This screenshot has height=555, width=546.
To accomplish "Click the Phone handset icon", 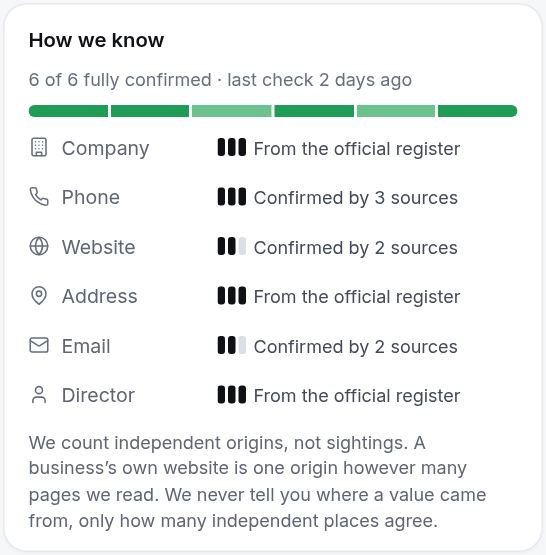I will pos(39,197).
